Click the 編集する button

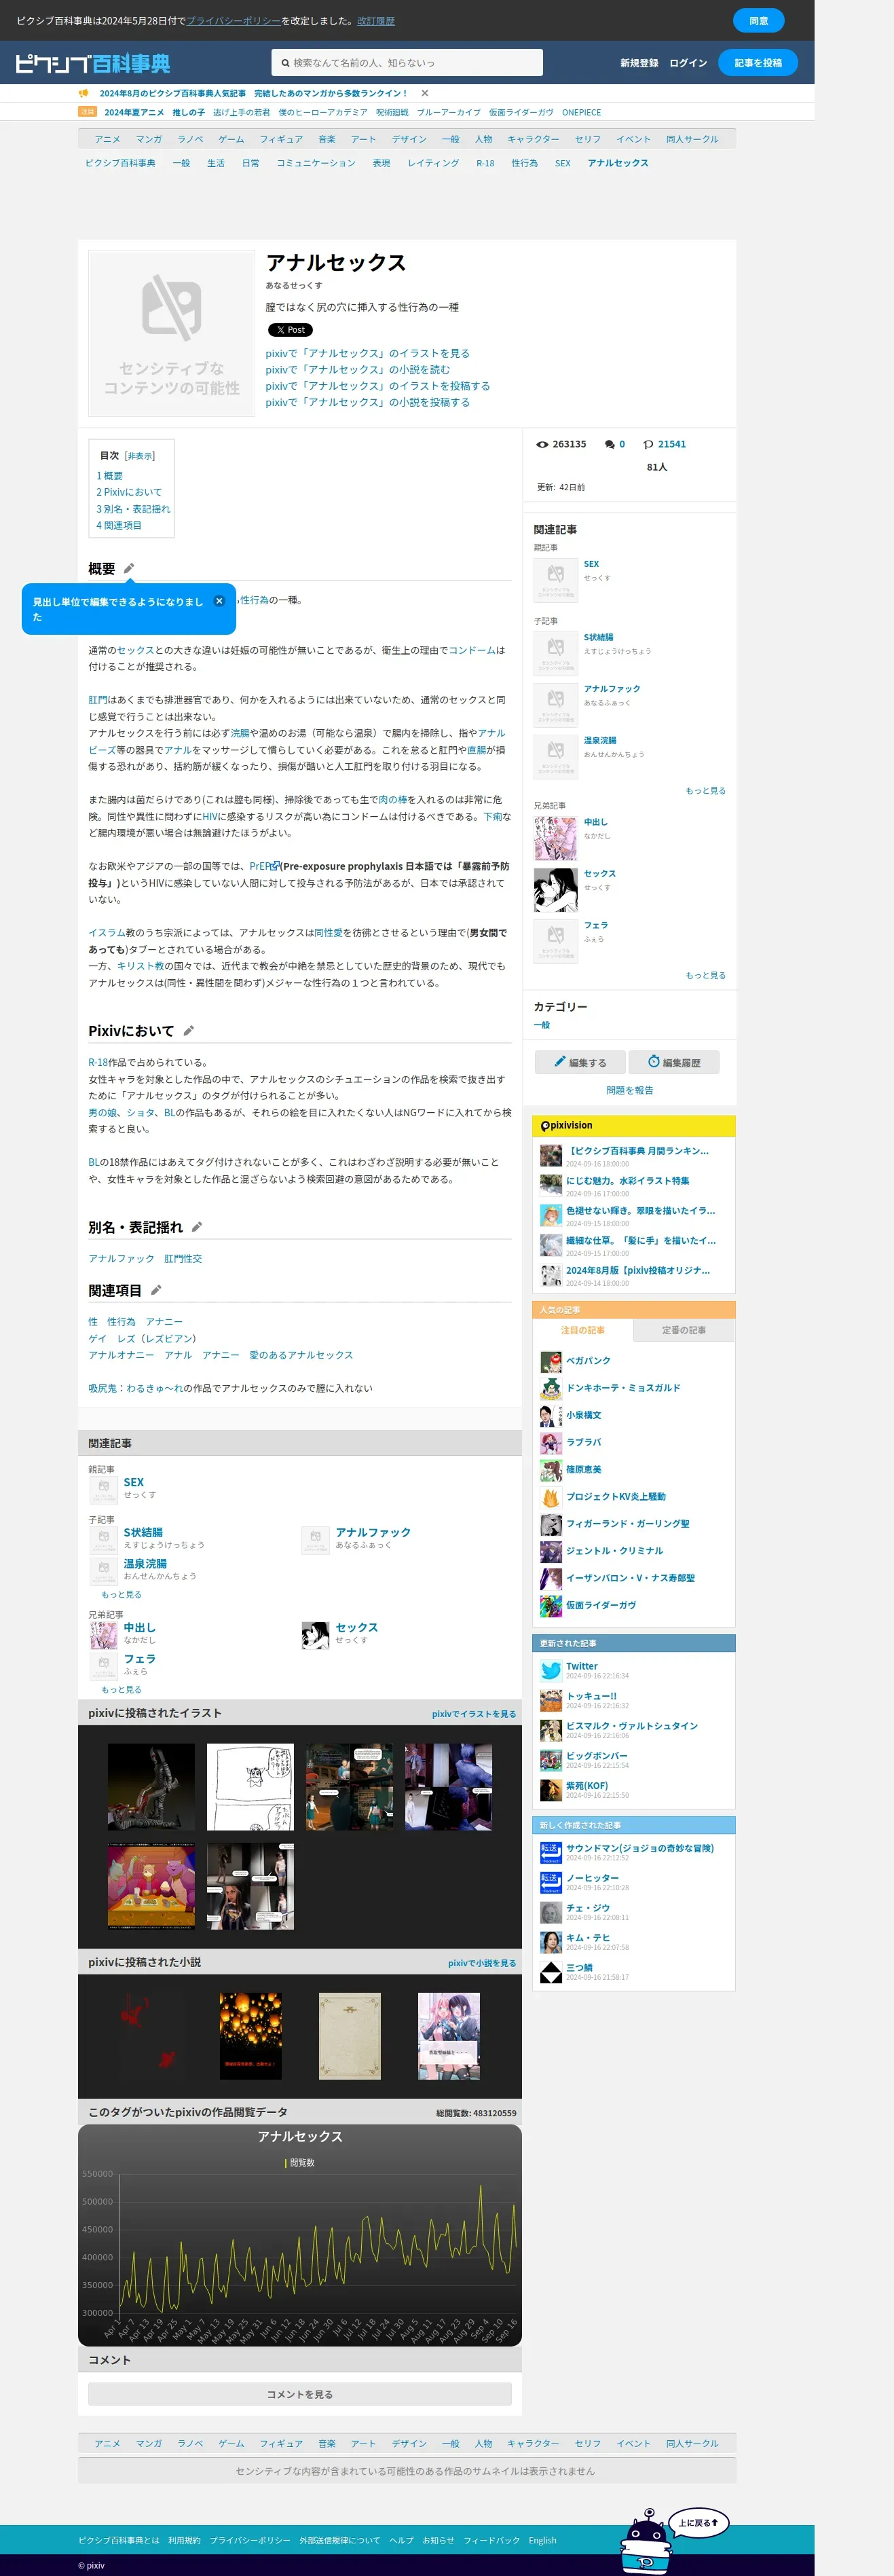pyautogui.click(x=581, y=1062)
